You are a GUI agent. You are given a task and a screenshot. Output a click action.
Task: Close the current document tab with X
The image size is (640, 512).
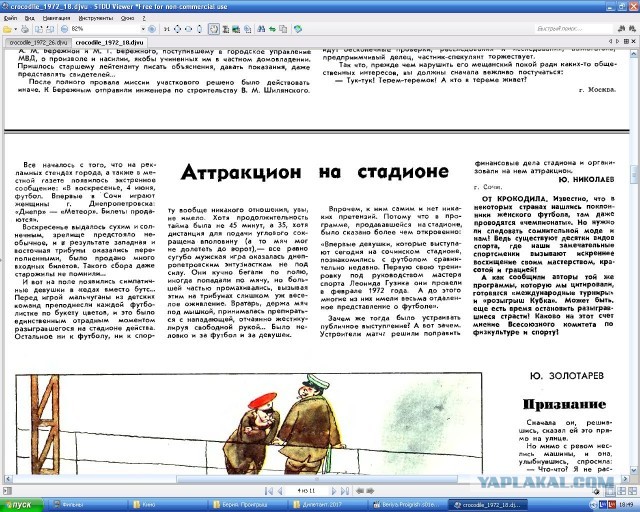634,42
